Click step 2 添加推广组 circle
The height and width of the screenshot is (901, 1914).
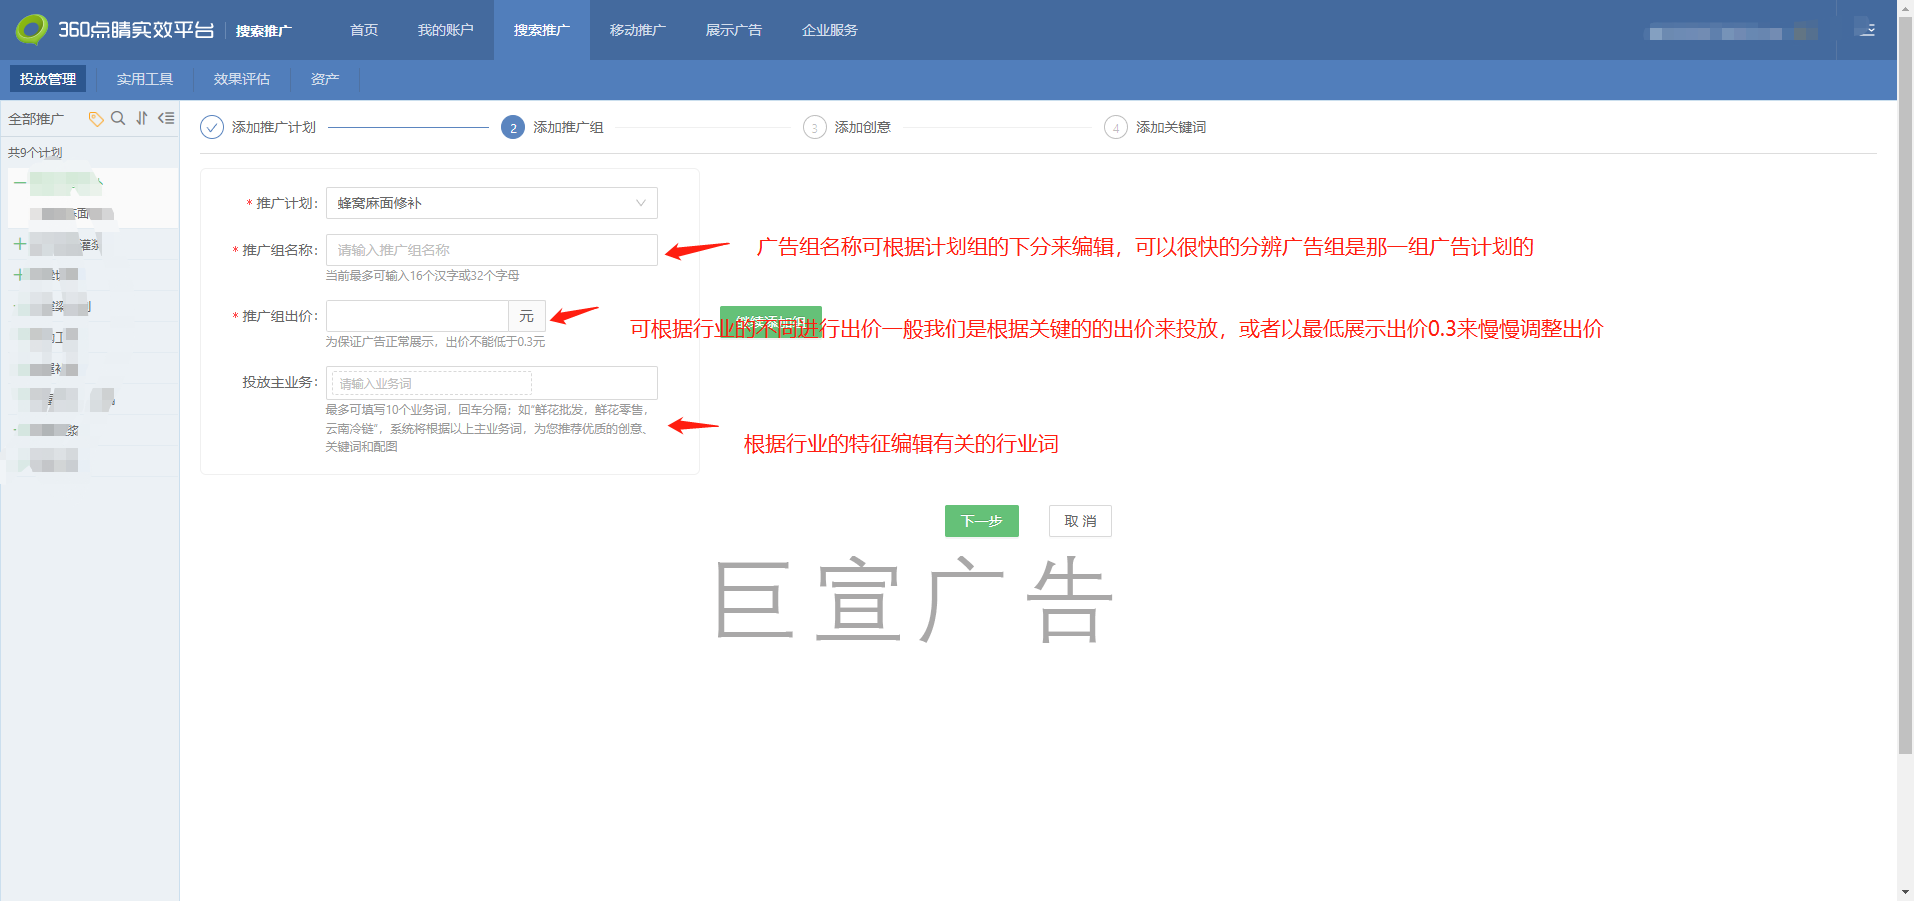513,127
